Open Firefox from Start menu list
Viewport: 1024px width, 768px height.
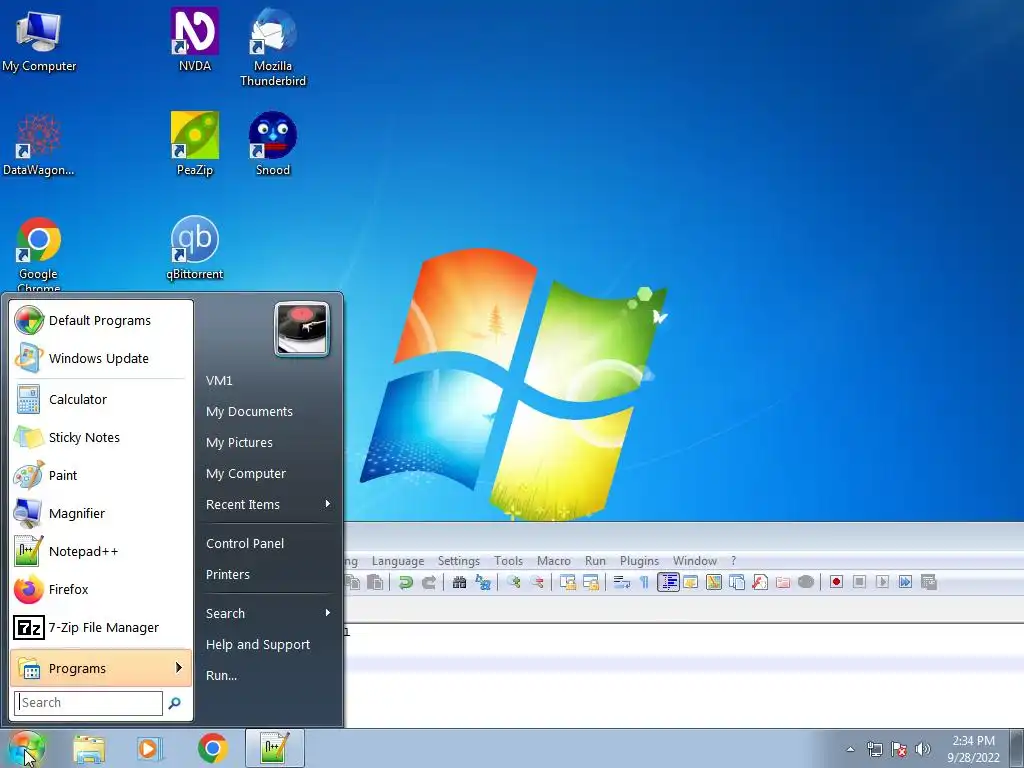(101, 589)
